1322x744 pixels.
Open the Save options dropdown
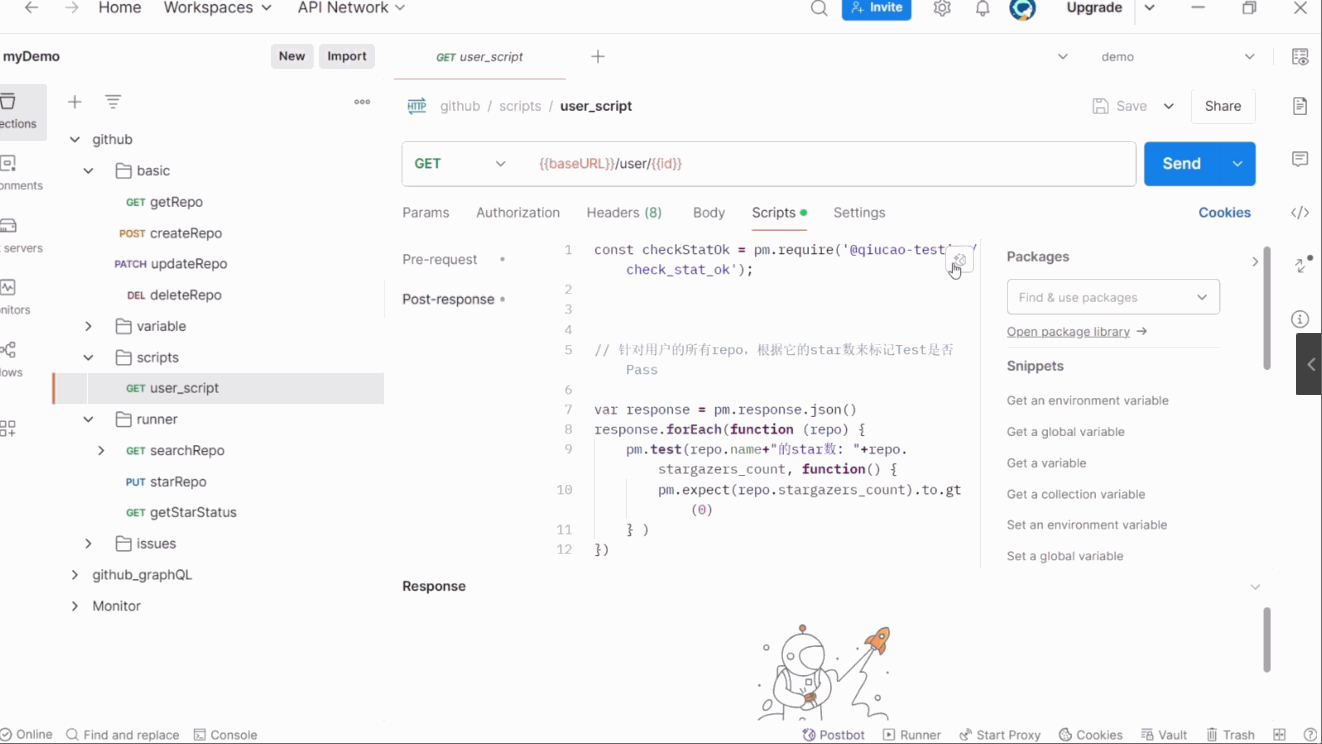coord(1169,106)
